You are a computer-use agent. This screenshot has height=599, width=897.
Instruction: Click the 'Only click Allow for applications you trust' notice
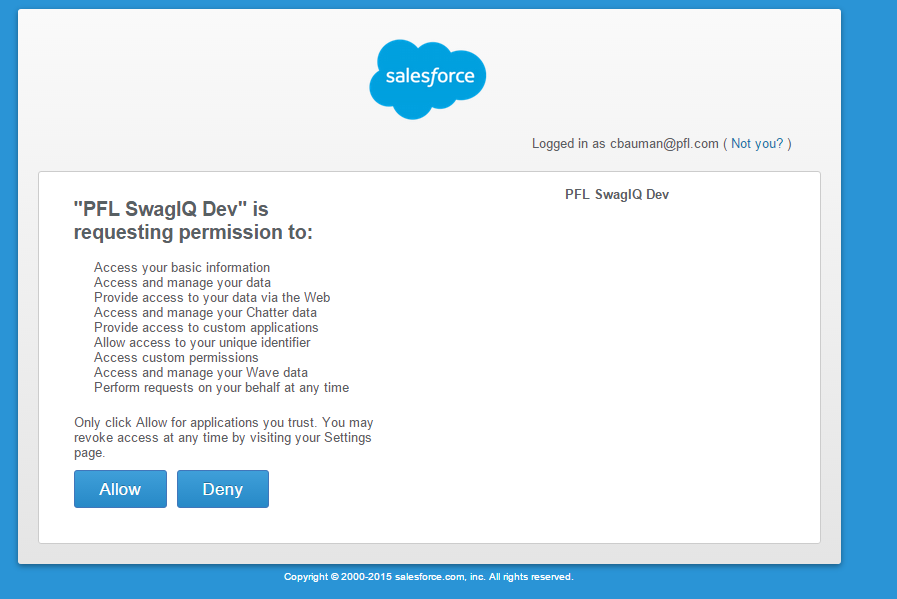pos(224,438)
